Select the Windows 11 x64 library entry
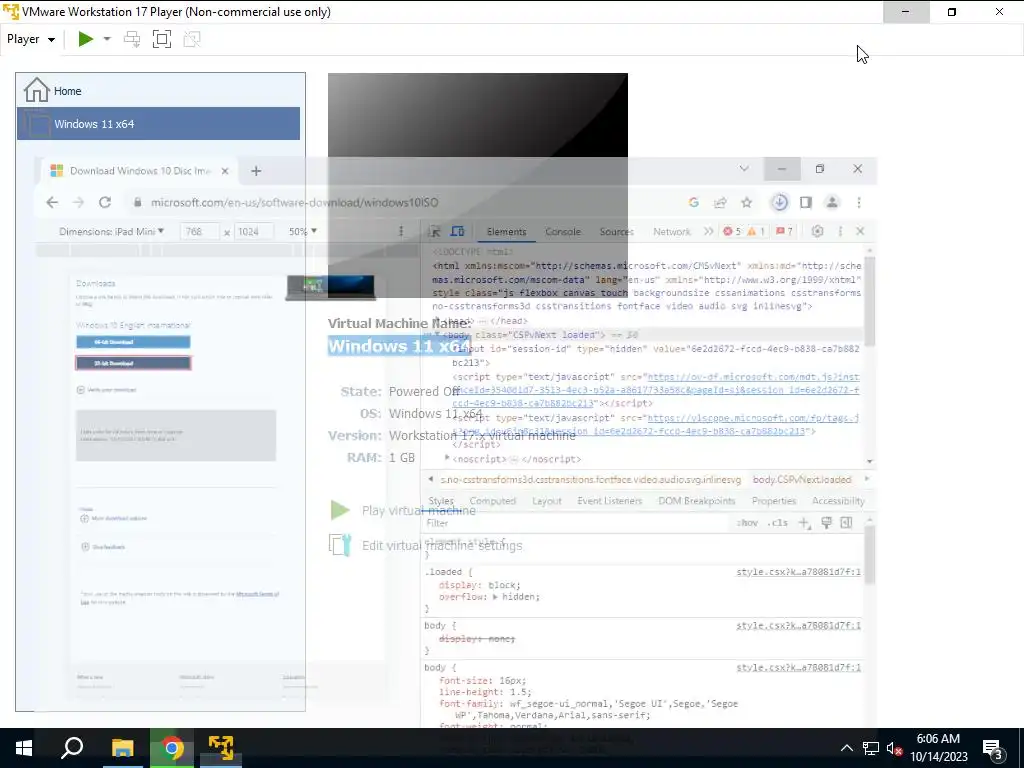The width and height of the screenshot is (1024, 768). tap(158, 123)
